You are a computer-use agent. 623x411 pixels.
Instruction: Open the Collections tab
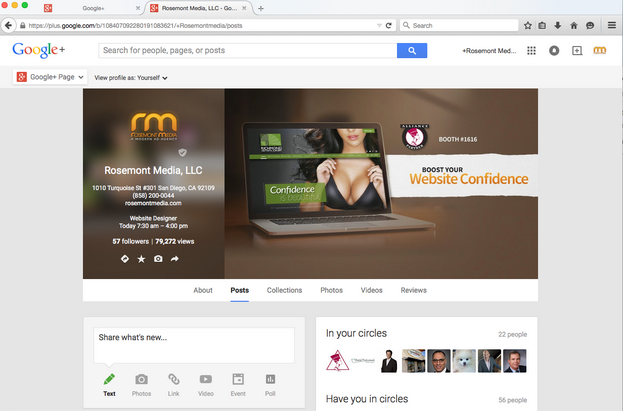[x=284, y=290]
